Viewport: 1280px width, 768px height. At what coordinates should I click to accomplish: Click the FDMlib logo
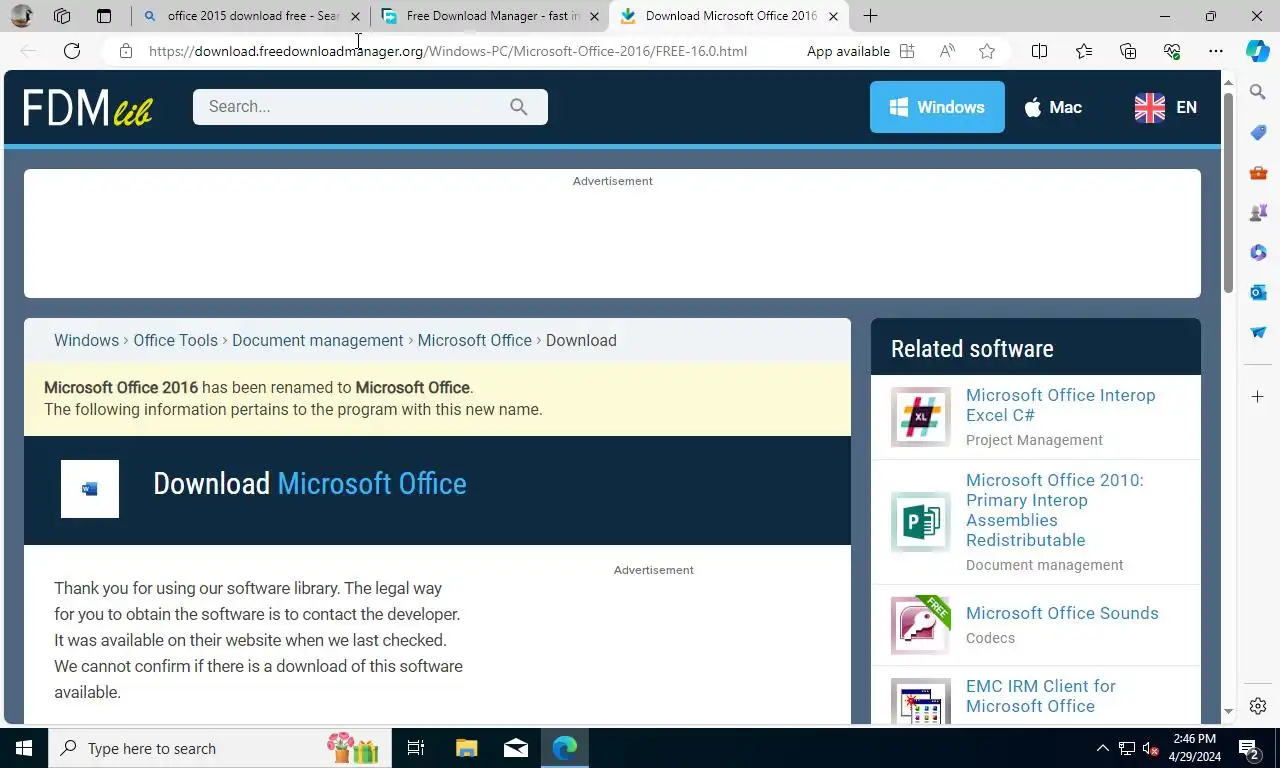click(x=88, y=107)
